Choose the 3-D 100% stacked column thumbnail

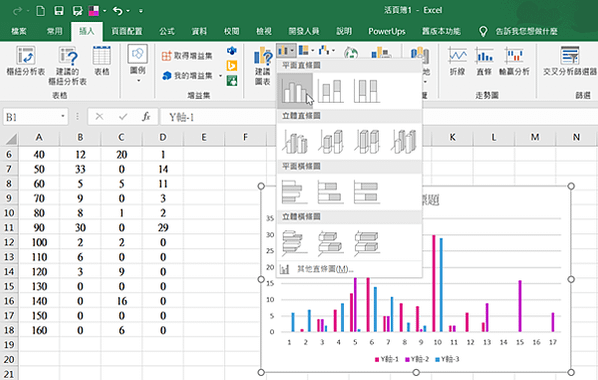pyautogui.click(x=367, y=141)
